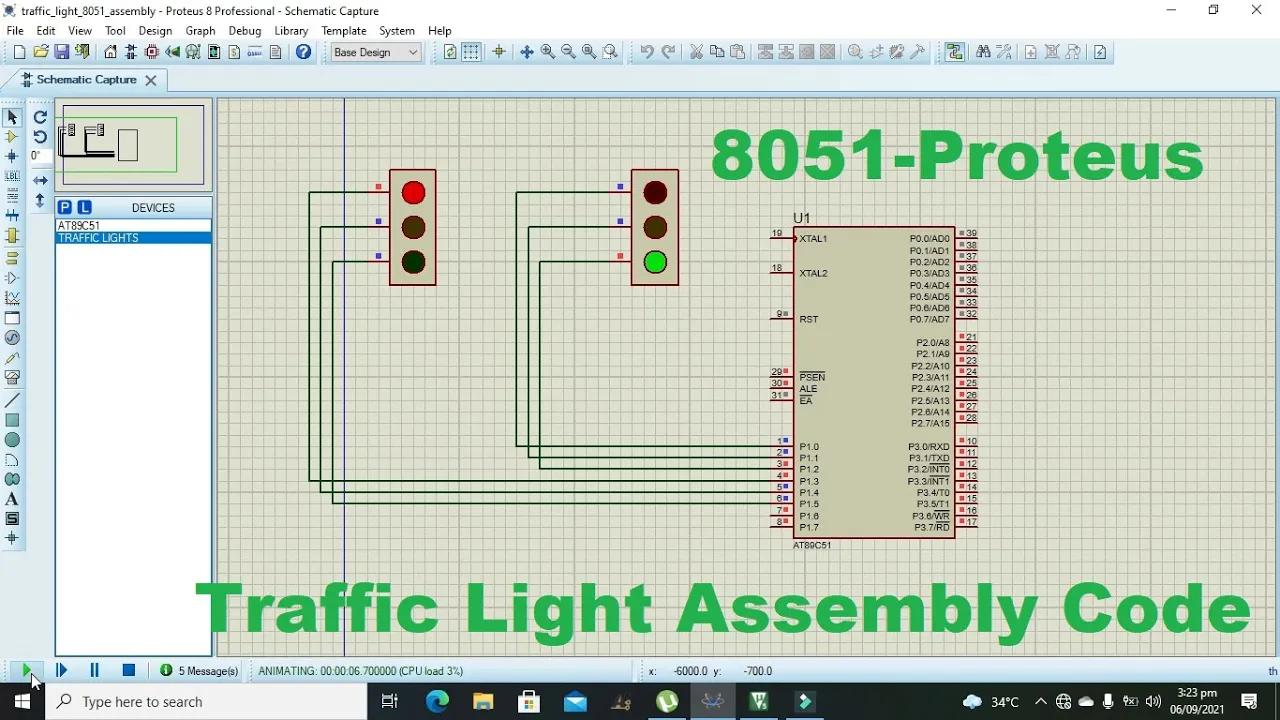
Task: Click the Redraw/refresh display icon
Action: click(450, 52)
